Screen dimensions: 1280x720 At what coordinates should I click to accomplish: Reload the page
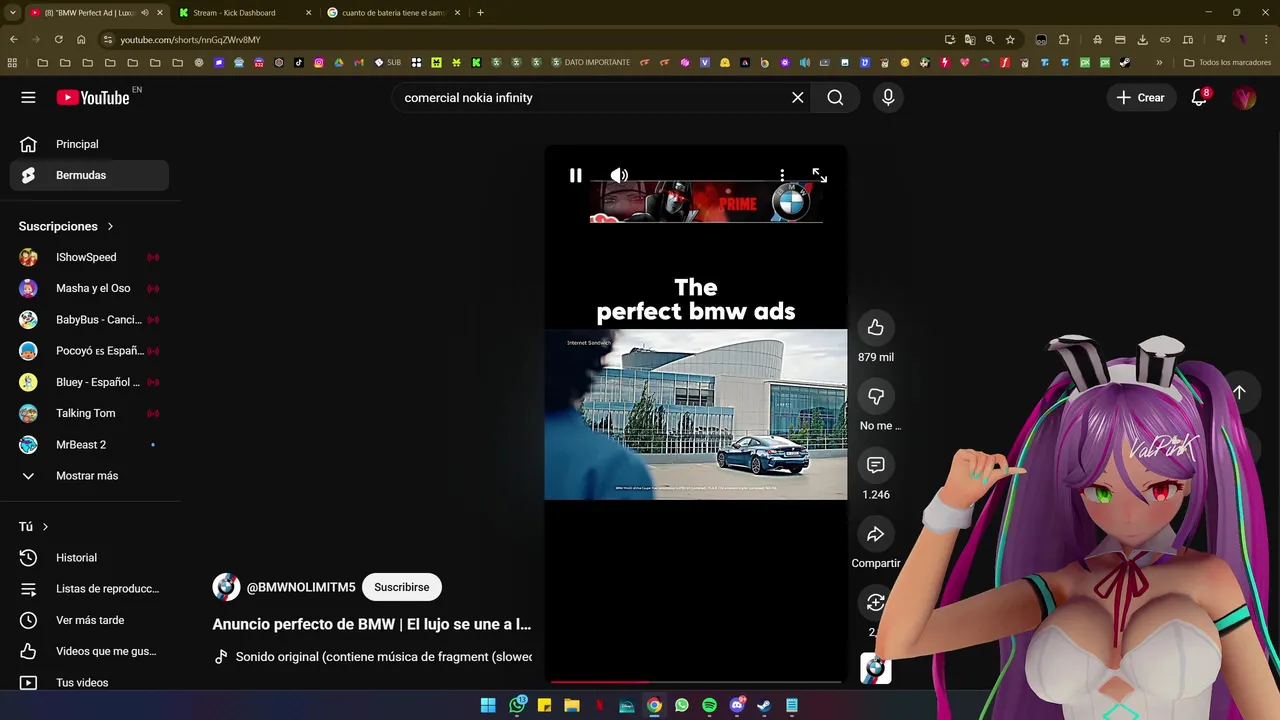click(58, 39)
